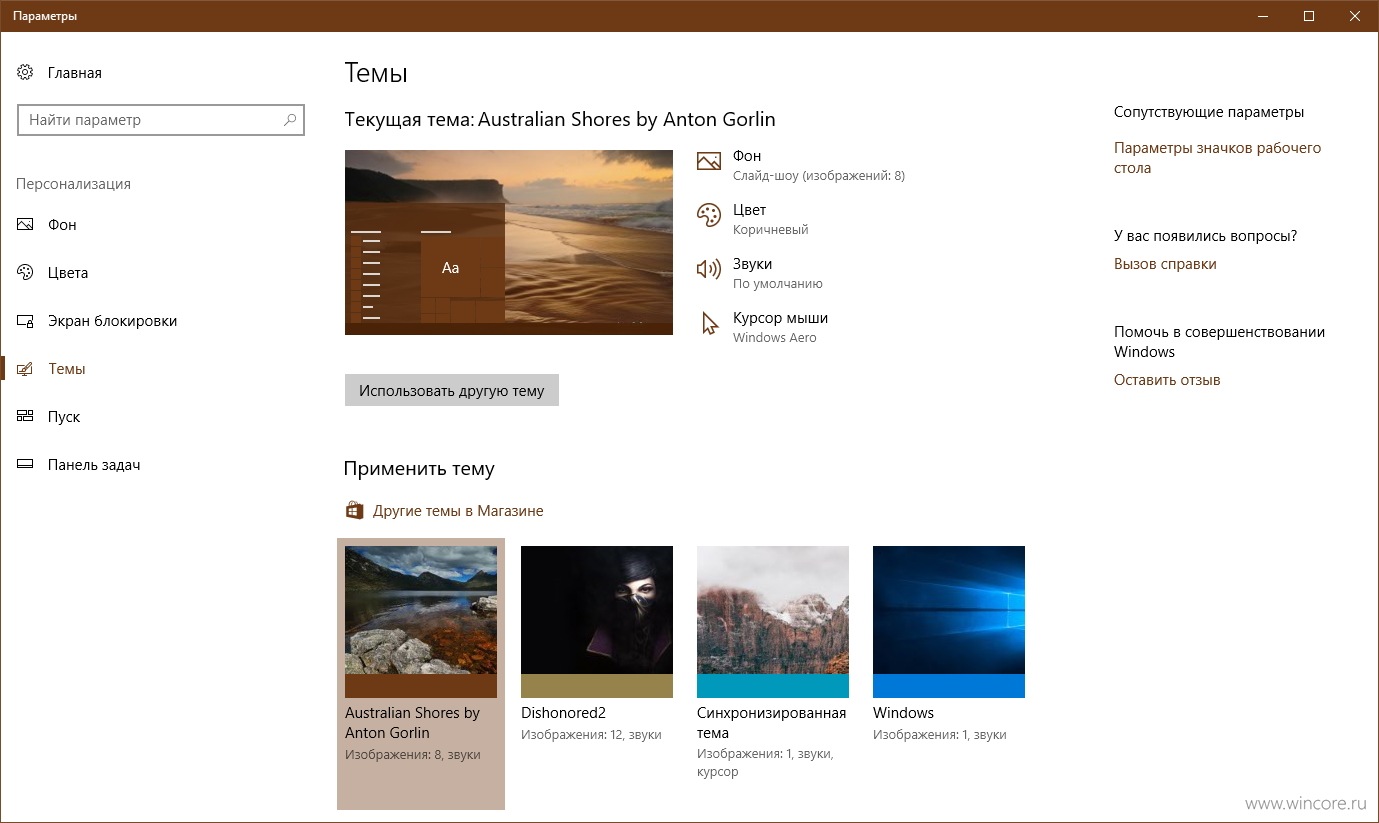The height and width of the screenshot is (823, 1379).
Task: Click the Цвет palette icon near Коричневый
Action: tap(709, 215)
